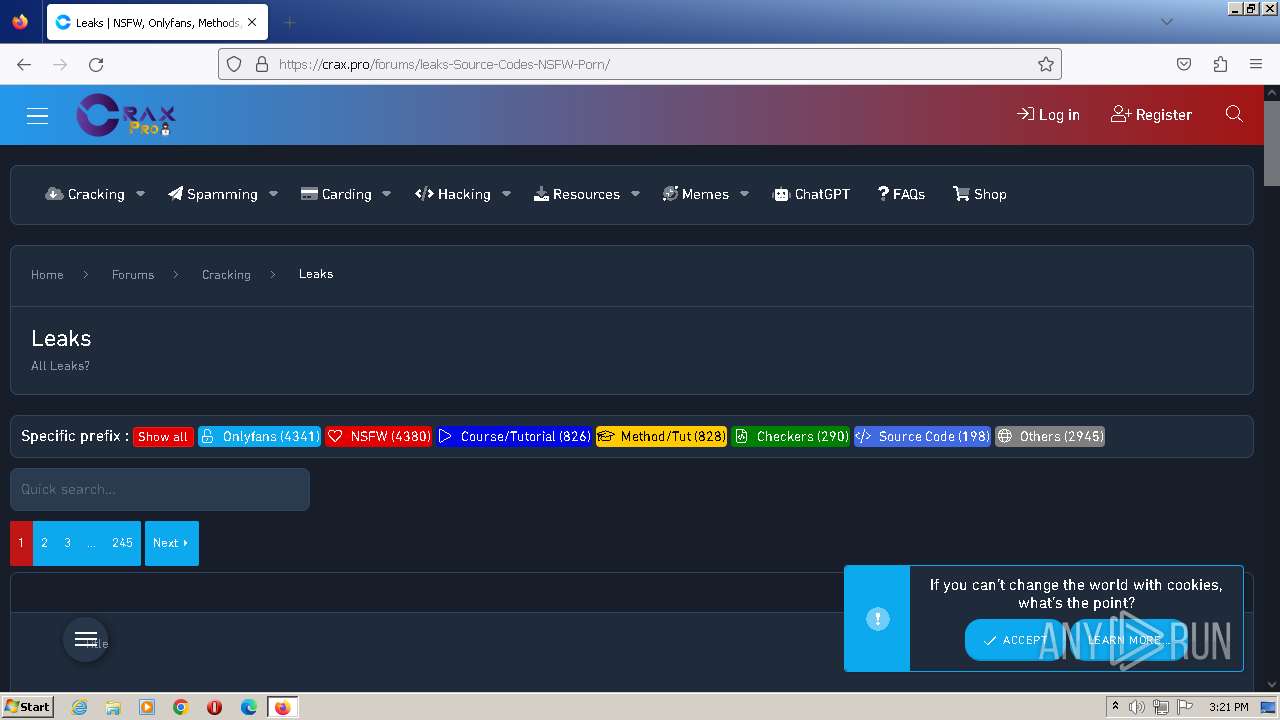The image size is (1280, 720).
Task: Open the ChatGPT nav link
Action: (x=811, y=194)
